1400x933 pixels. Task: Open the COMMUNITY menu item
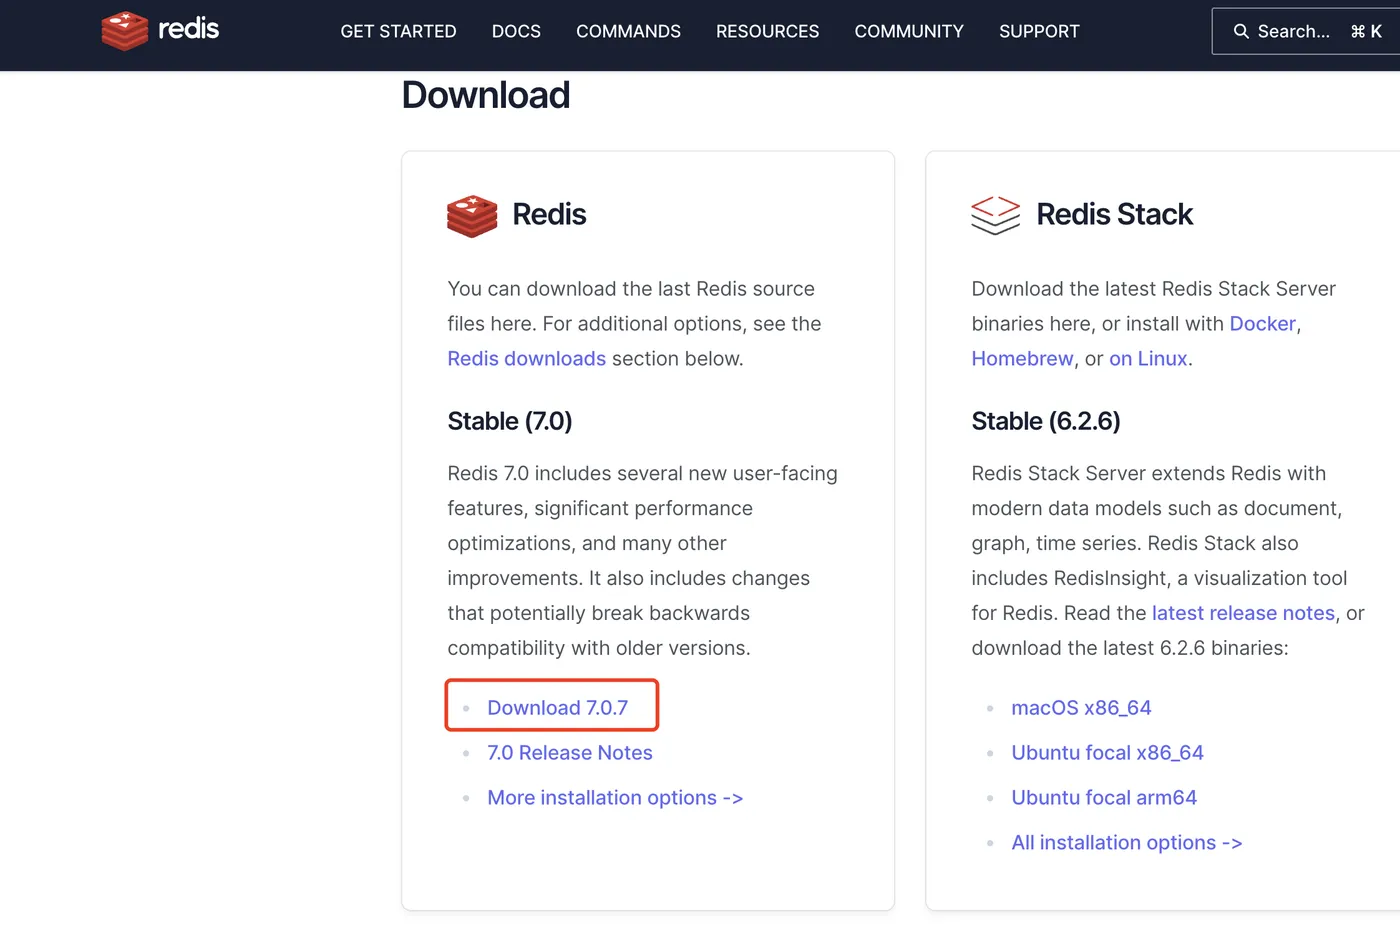(909, 31)
